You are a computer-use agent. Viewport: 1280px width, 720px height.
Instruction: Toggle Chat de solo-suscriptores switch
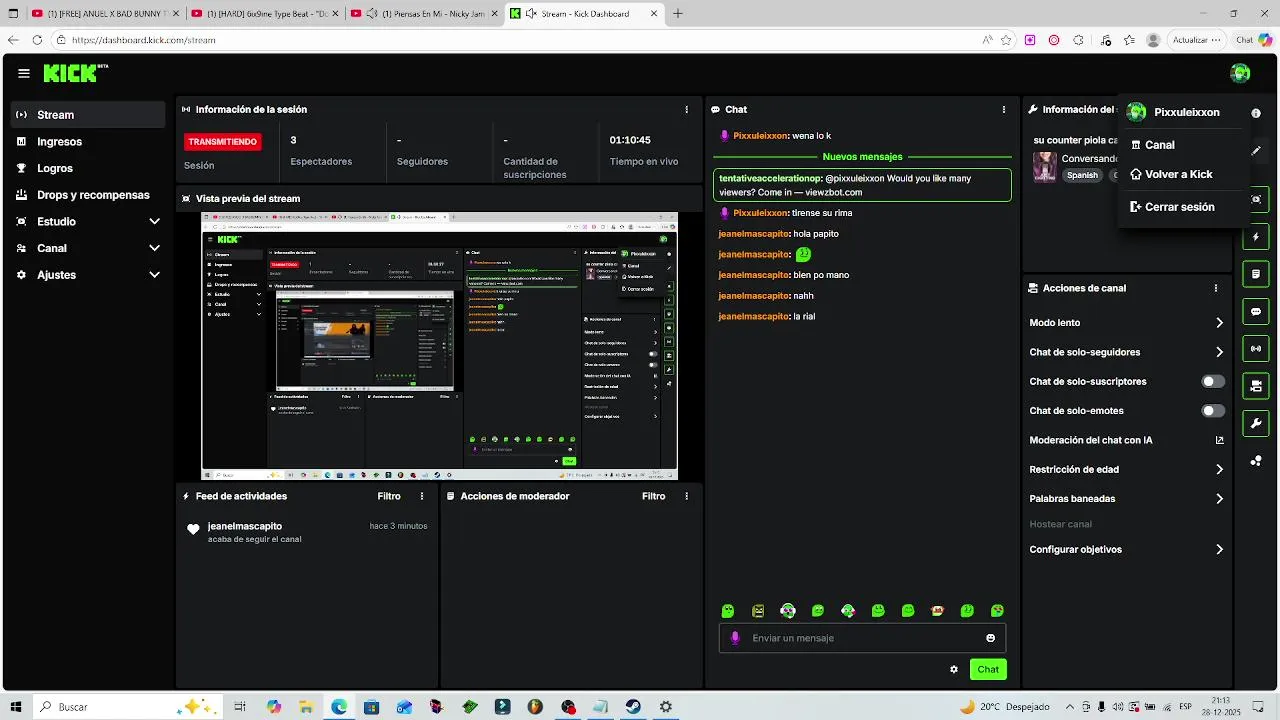coord(1213,381)
